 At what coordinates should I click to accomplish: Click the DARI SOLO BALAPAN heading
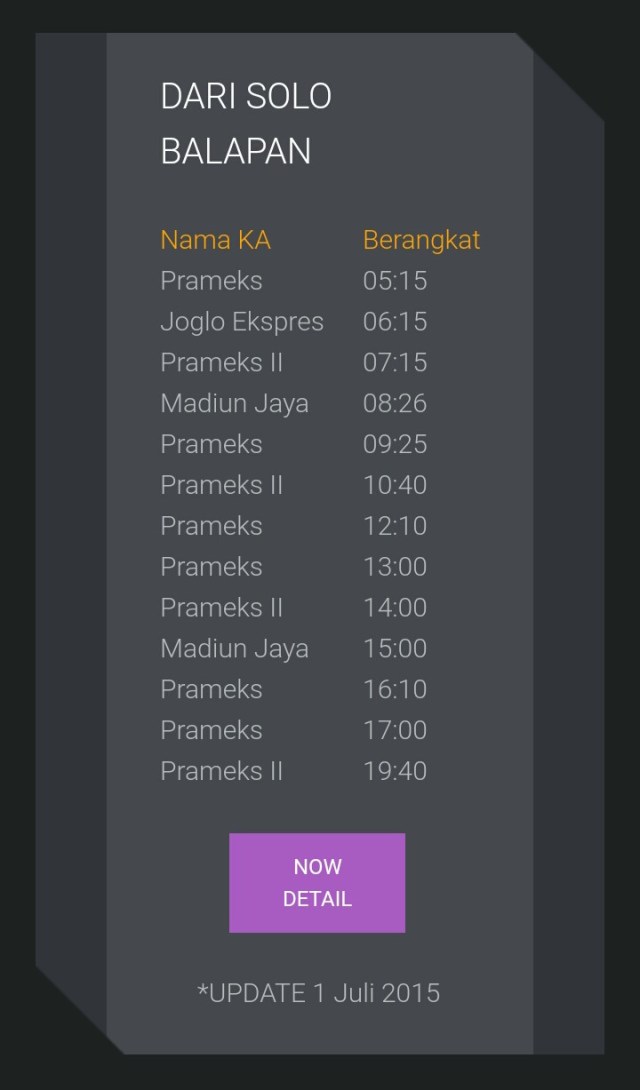click(246, 124)
